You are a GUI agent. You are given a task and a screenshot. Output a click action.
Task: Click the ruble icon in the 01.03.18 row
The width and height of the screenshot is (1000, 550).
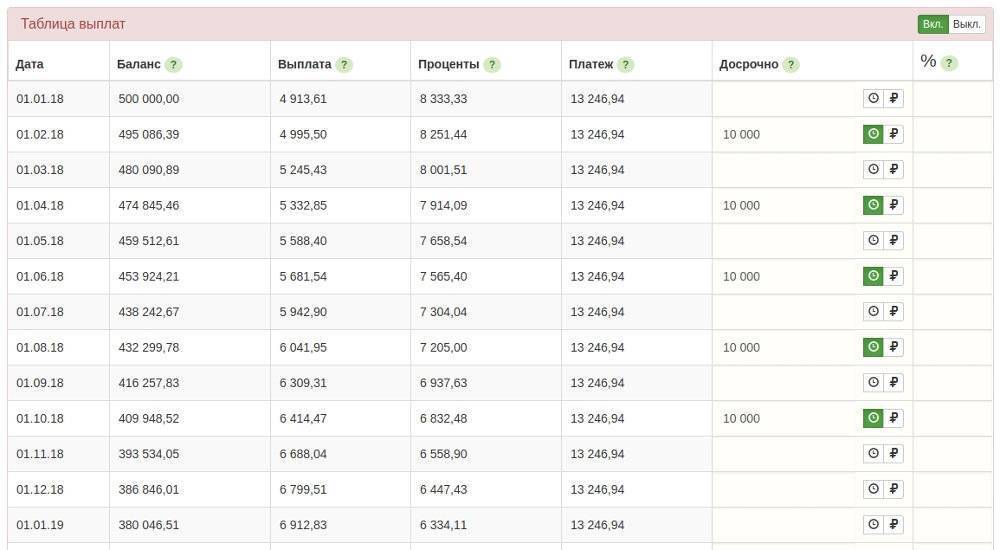tap(894, 170)
